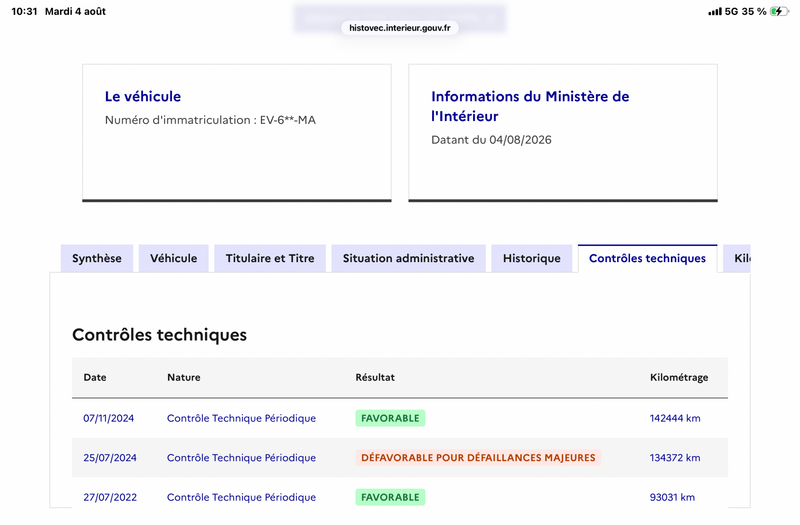800x525 pixels.
Task: Click the Informations du Ministère de l'Intérieur title
Action: pyautogui.click(x=530, y=106)
